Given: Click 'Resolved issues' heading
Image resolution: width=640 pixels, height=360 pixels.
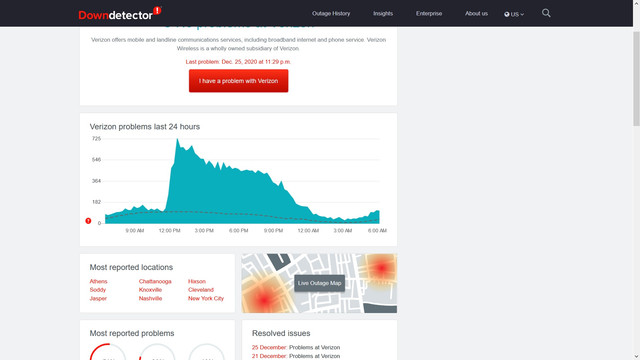Looking at the screenshot, I should (x=281, y=333).
